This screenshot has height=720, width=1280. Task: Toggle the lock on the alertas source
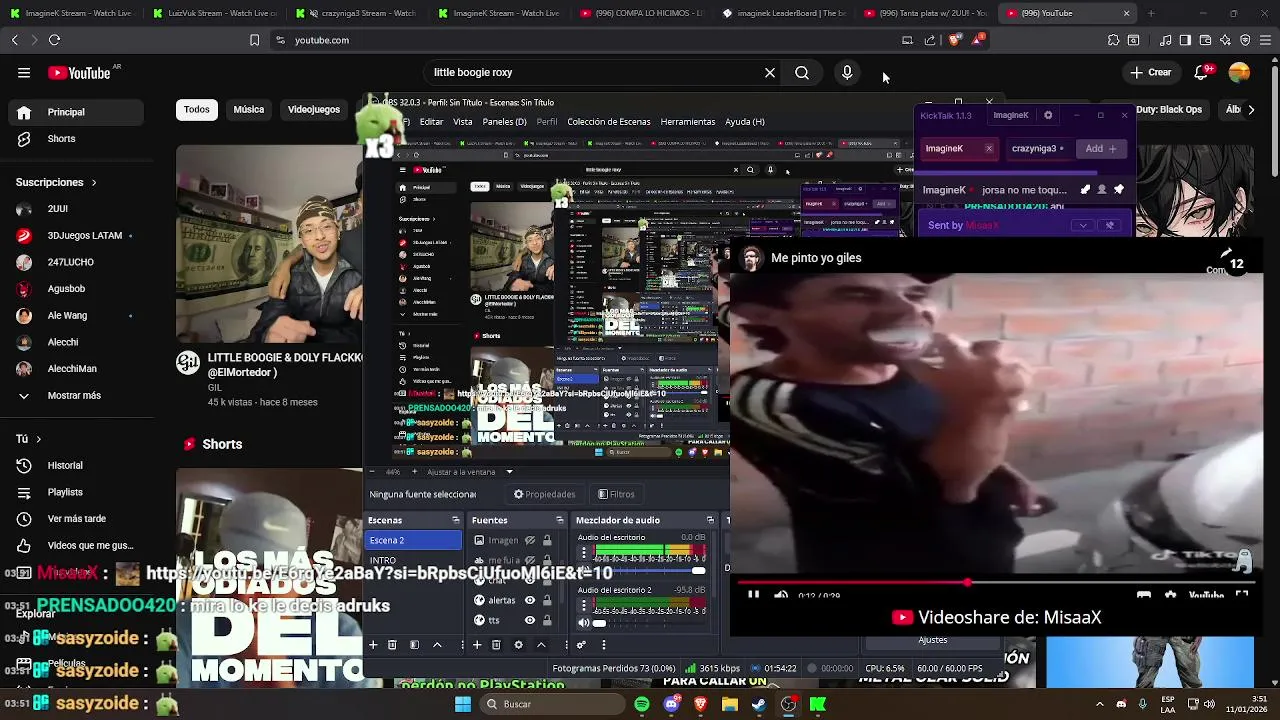(546, 600)
